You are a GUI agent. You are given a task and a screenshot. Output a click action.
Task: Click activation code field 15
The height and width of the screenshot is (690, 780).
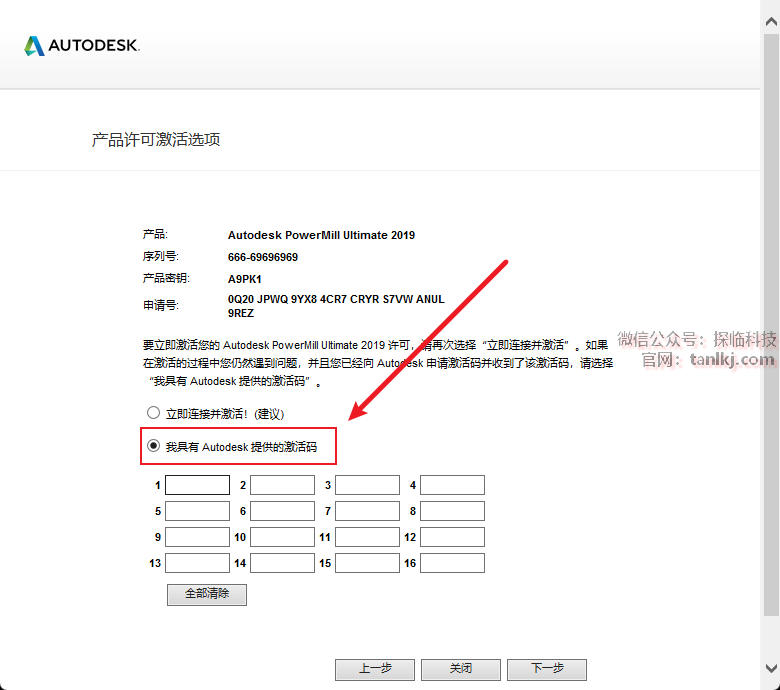(368, 563)
